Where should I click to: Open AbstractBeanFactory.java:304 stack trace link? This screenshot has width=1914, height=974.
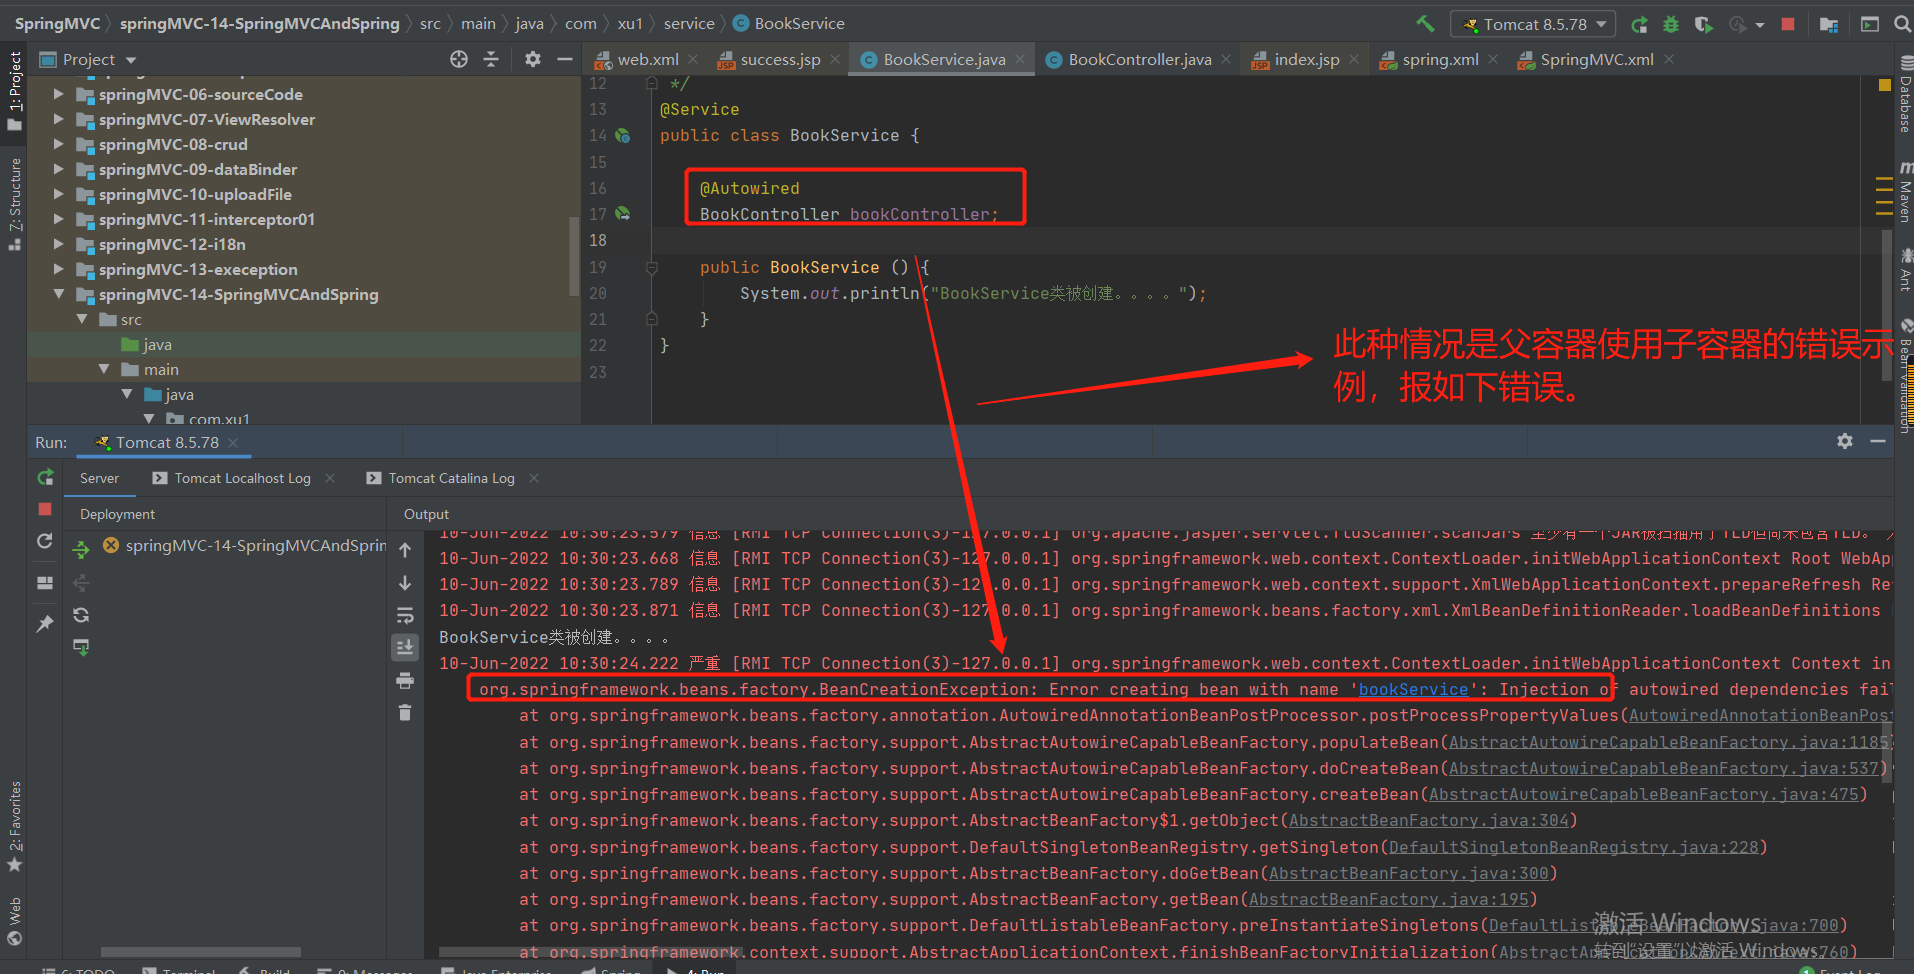click(x=1428, y=820)
